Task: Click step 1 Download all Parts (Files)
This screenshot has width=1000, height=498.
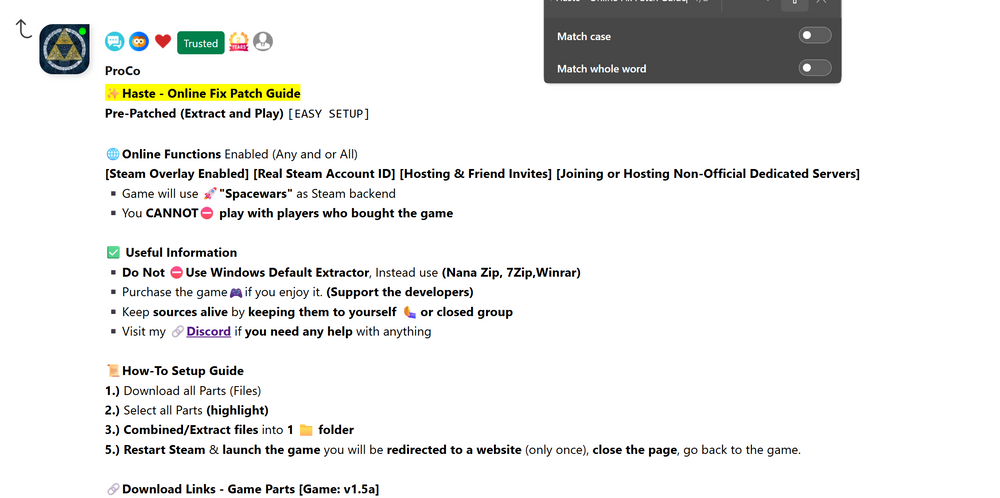Action: pos(183,390)
